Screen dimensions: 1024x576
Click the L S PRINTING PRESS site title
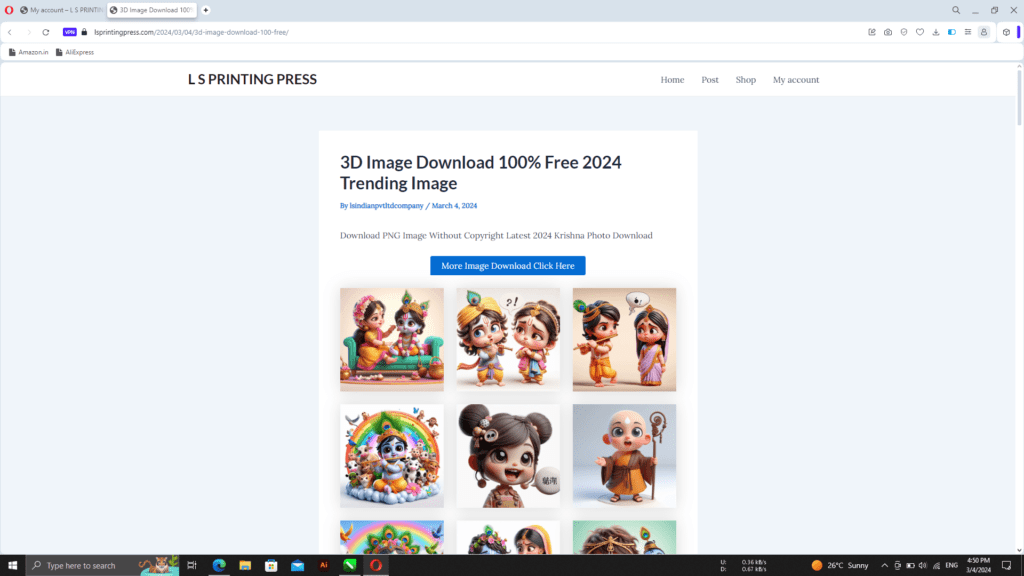click(x=252, y=79)
